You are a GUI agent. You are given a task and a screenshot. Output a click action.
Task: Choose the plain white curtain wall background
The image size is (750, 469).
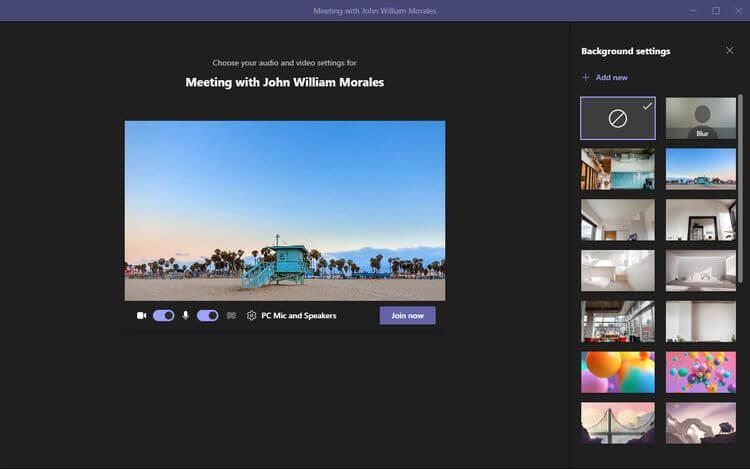tap(701, 321)
